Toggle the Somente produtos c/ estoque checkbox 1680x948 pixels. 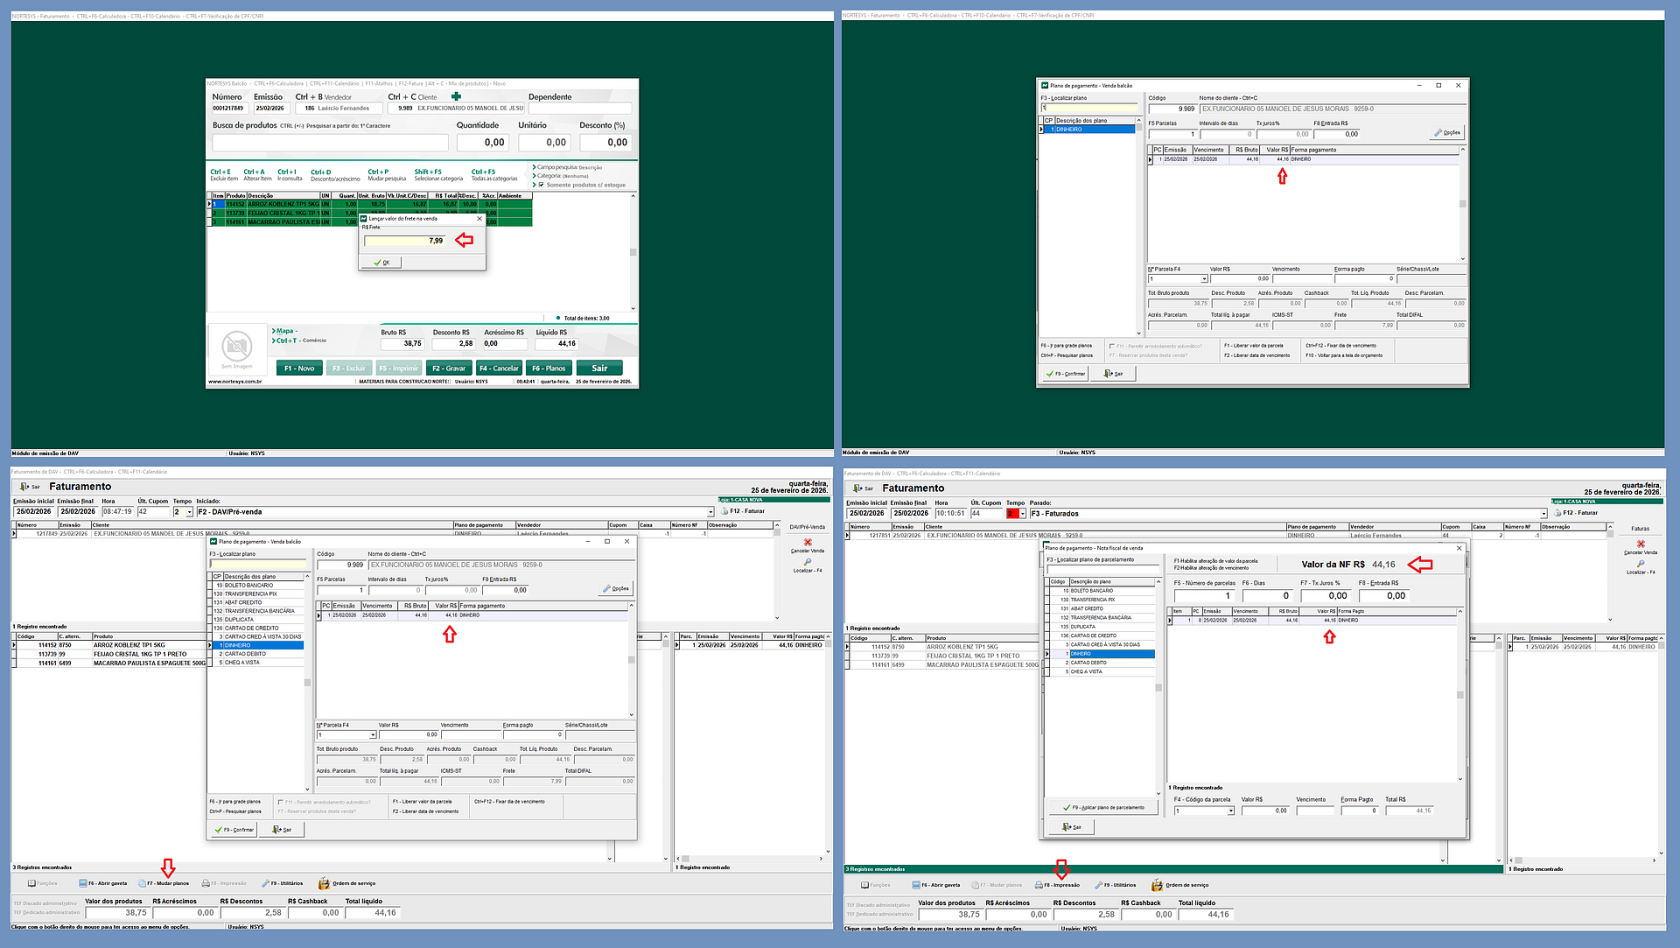(542, 185)
